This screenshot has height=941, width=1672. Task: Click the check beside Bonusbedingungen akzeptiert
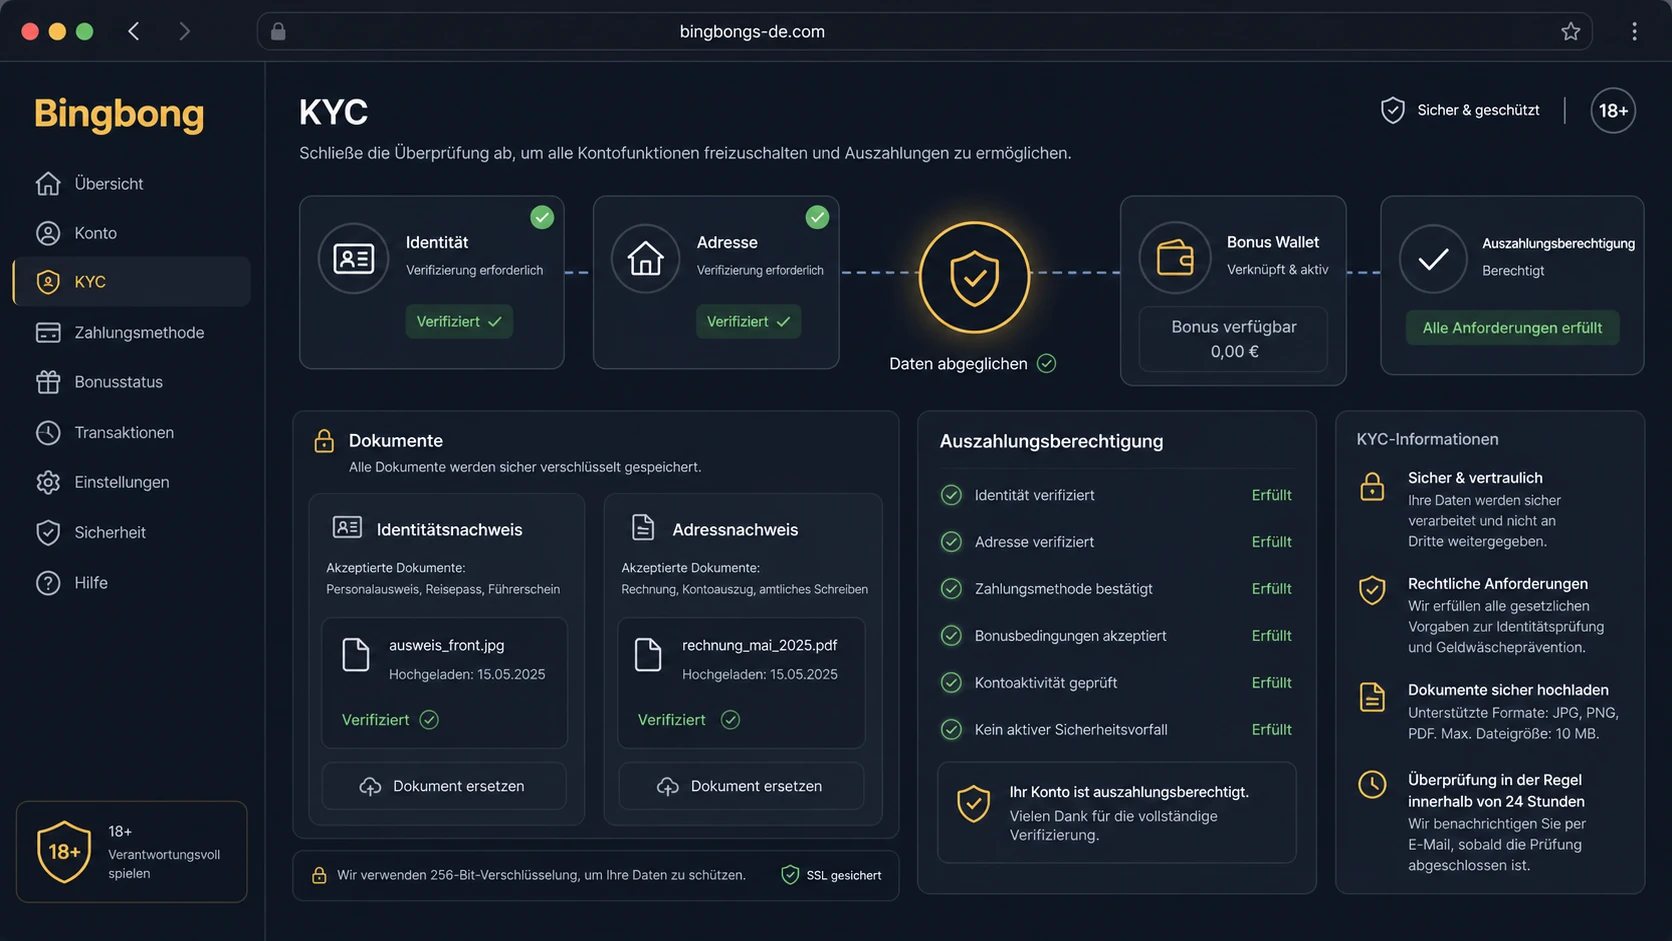click(951, 636)
